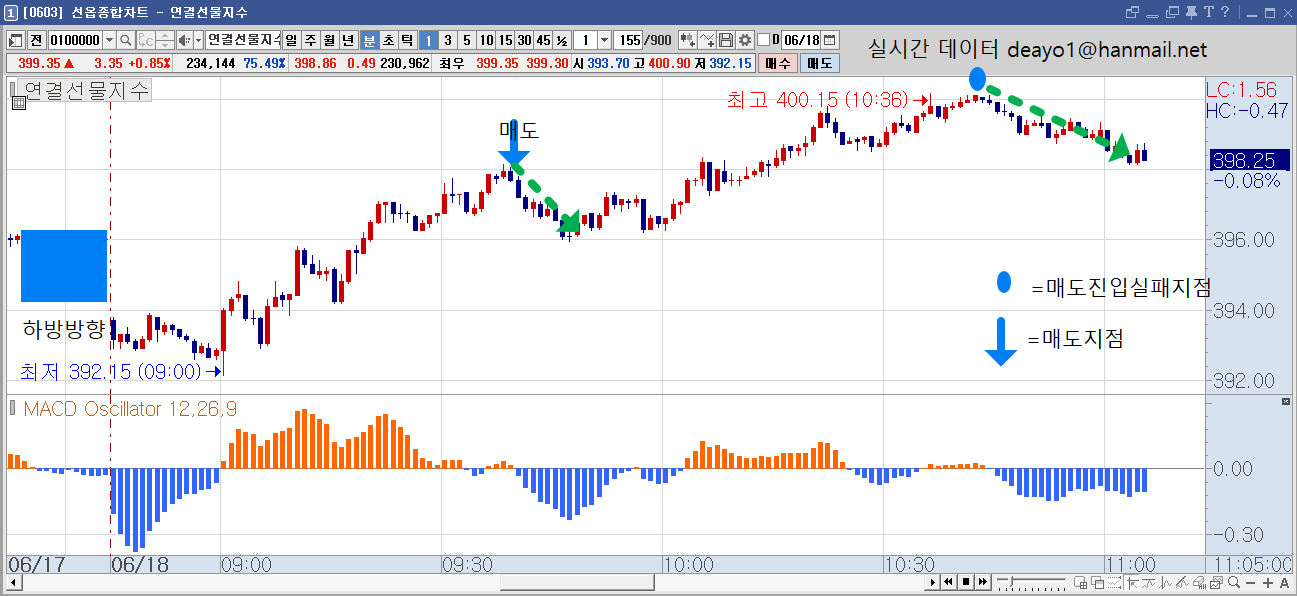Collapse the MACD Oscillator panel corner button
The height and width of the screenshot is (596, 1297).
point(1285,401)
